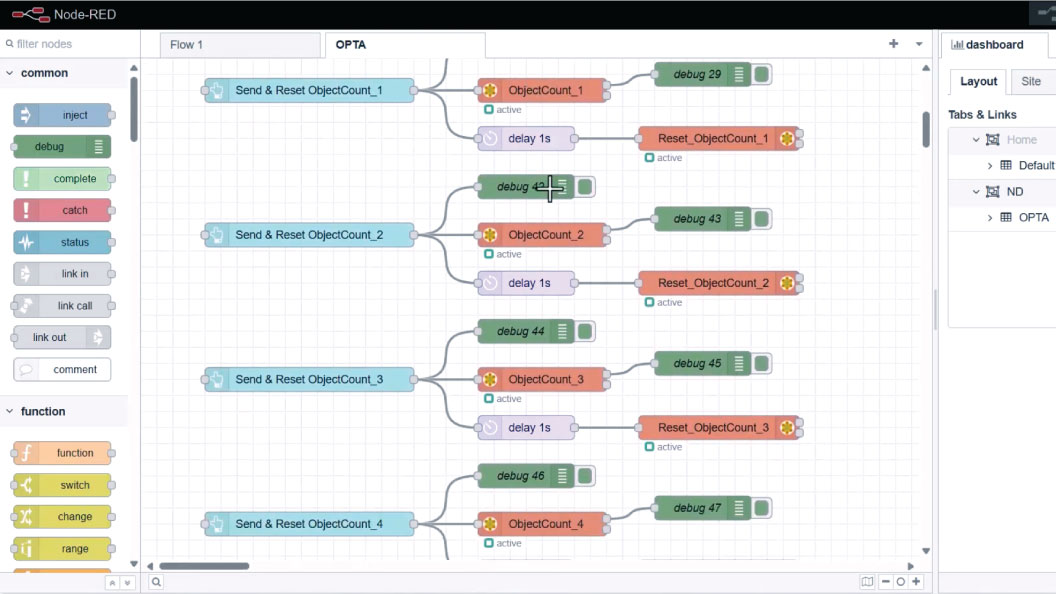
Task: Expand all palette categories
Action: [x=127, y=583]
